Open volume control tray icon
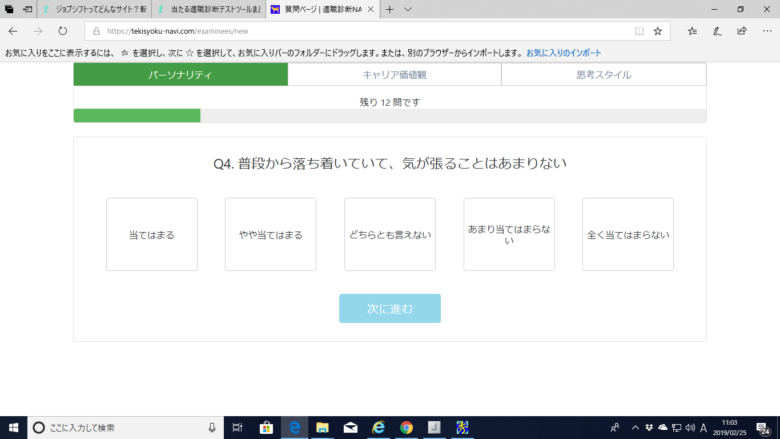Image resolution: width=780 pixels, height=439 pixels. point(690,428)
